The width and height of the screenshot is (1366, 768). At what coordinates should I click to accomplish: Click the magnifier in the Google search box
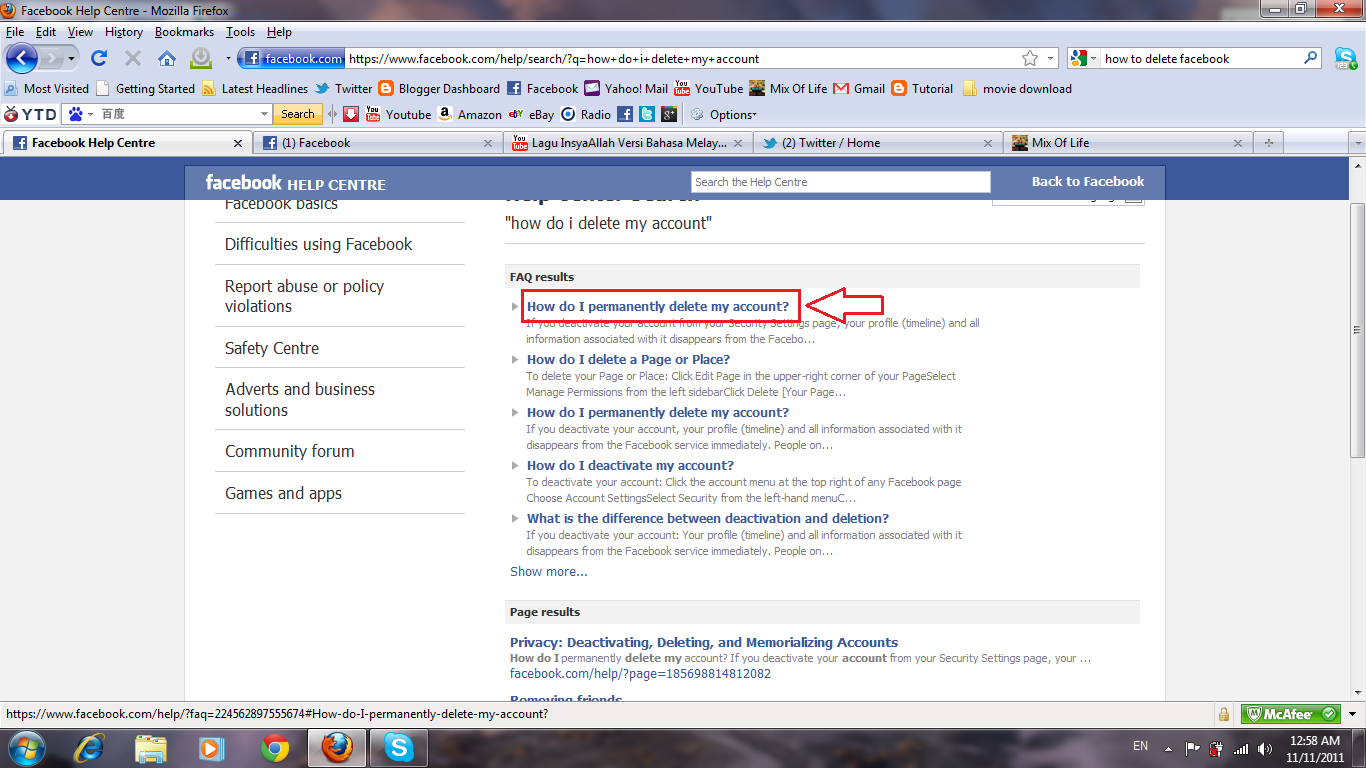tap(1311, 58)
